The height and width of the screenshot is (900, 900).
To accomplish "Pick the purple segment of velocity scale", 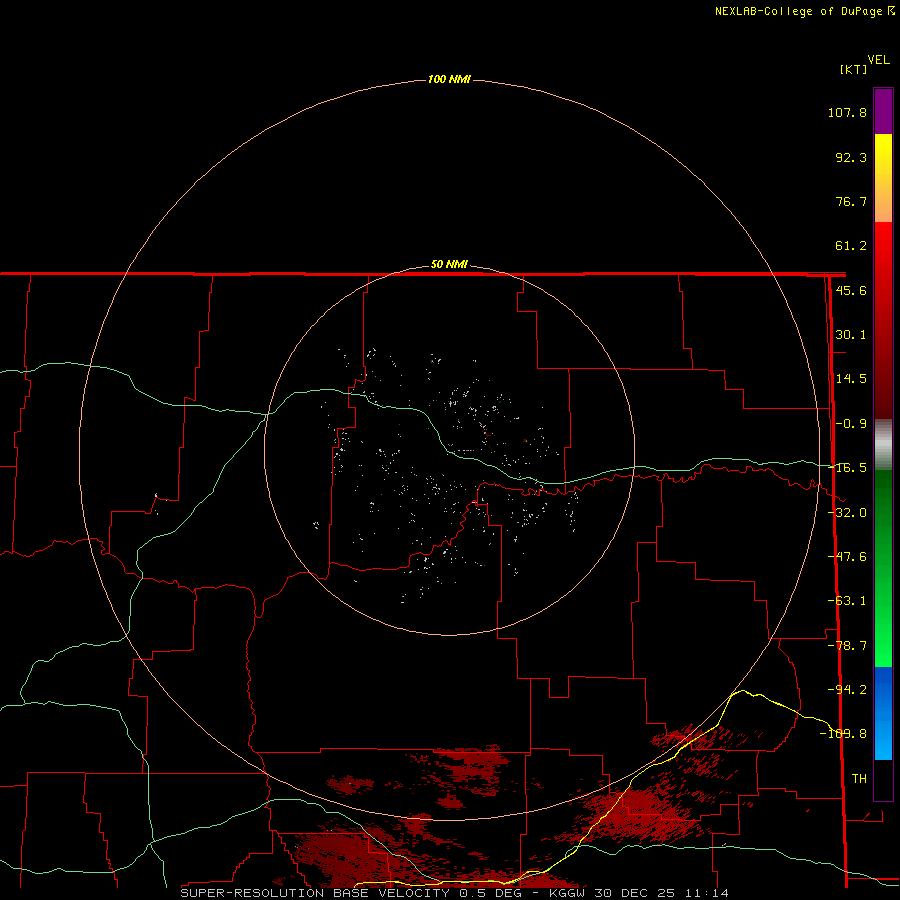I will tap(883, 111).
